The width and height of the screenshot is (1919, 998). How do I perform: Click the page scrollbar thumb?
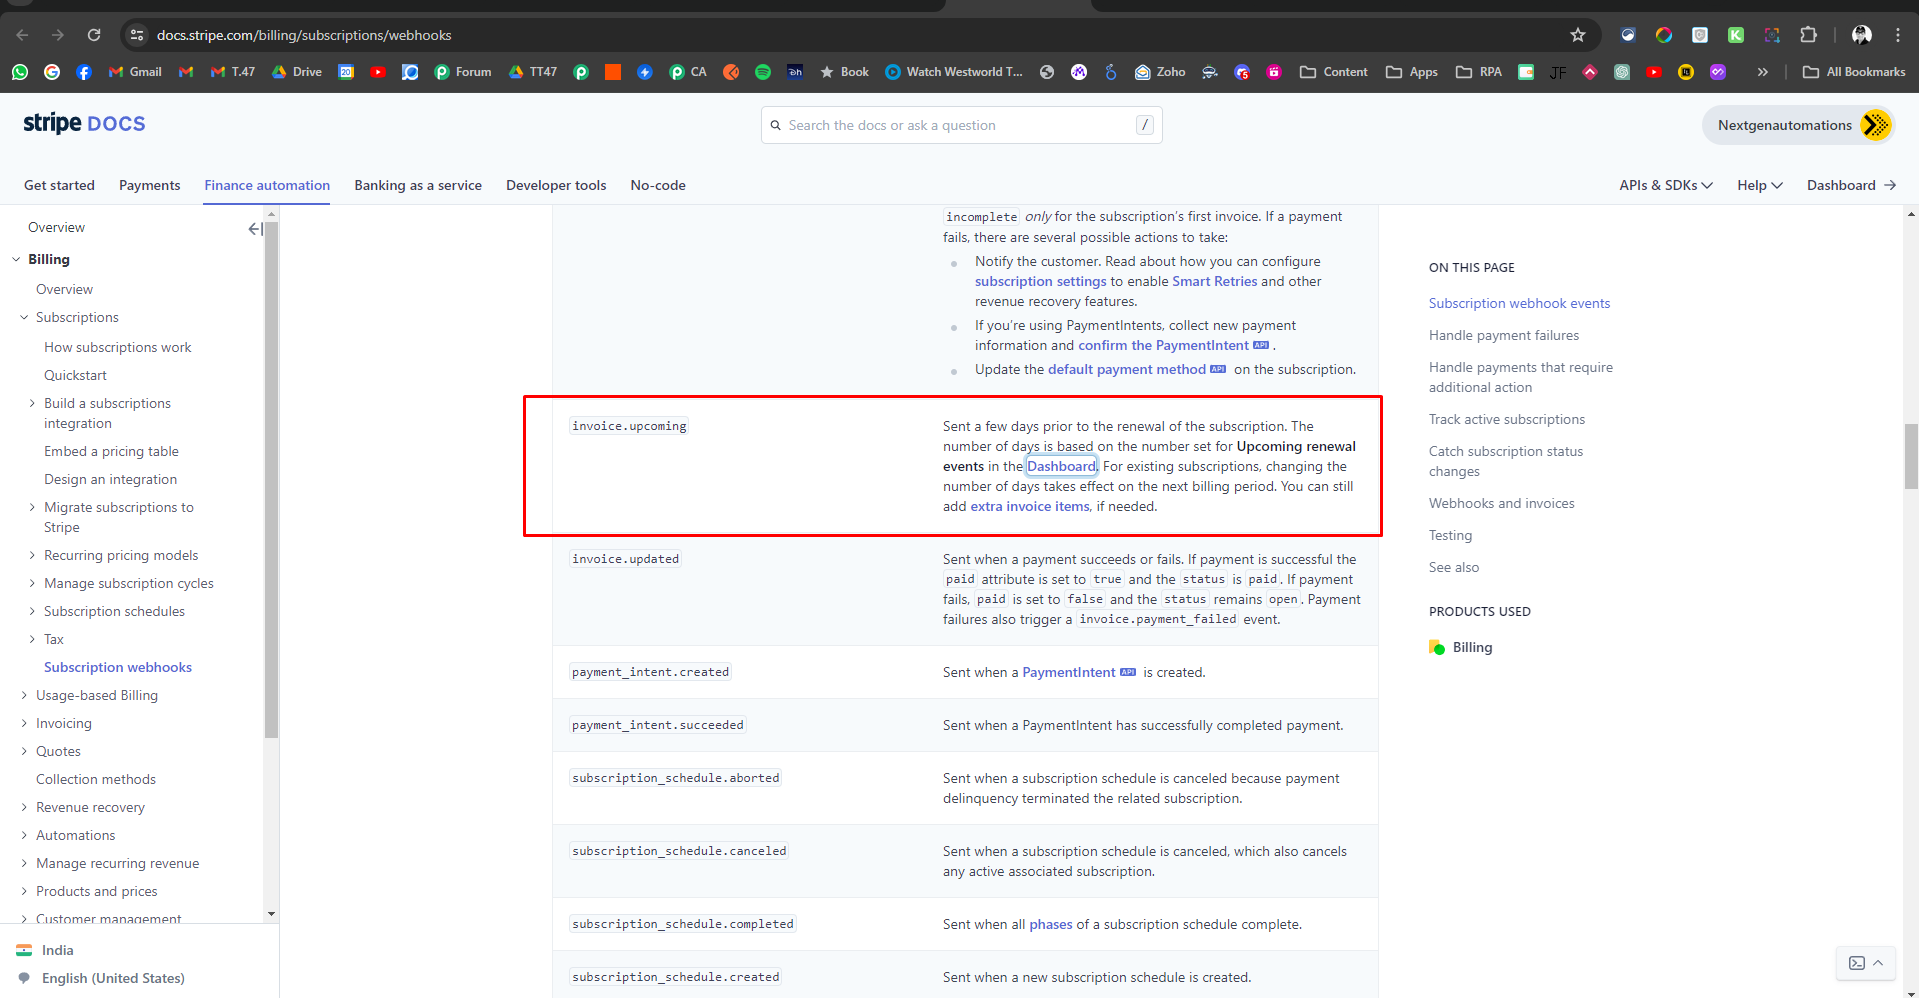[1911, 456]
